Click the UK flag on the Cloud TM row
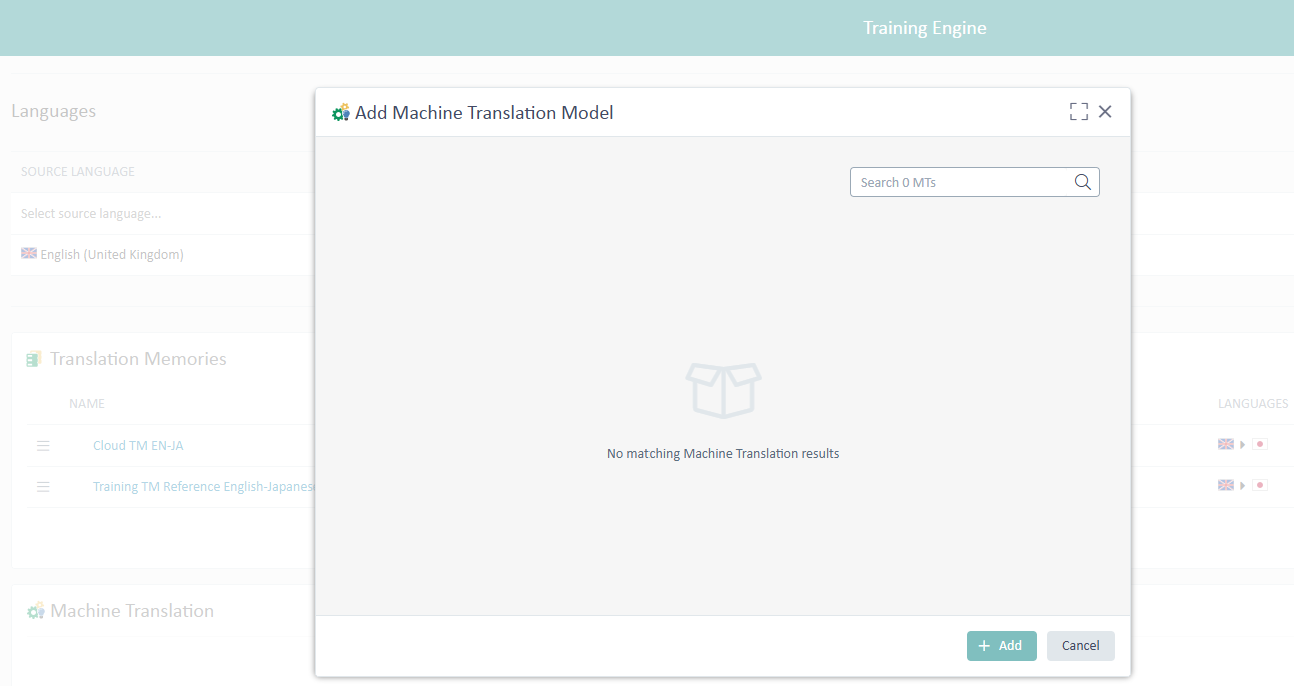Viewport: 1294px width, 686px height. [1226, 443]
